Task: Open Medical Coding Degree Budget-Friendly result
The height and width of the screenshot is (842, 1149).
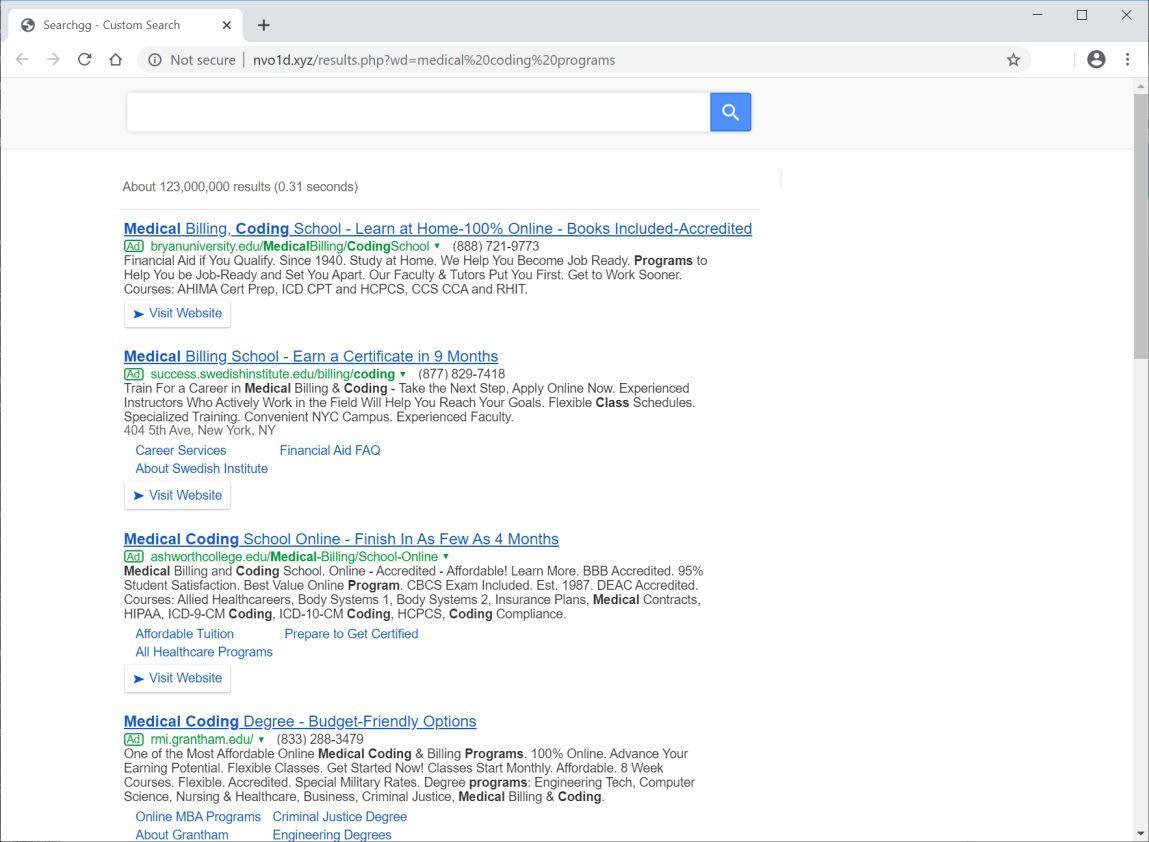Action: pos(300,721)
